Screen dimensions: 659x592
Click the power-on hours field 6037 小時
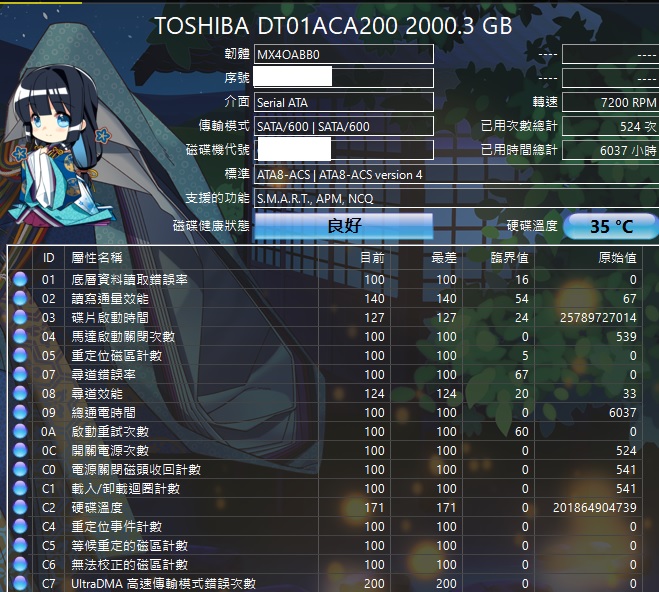pos(610,150)
